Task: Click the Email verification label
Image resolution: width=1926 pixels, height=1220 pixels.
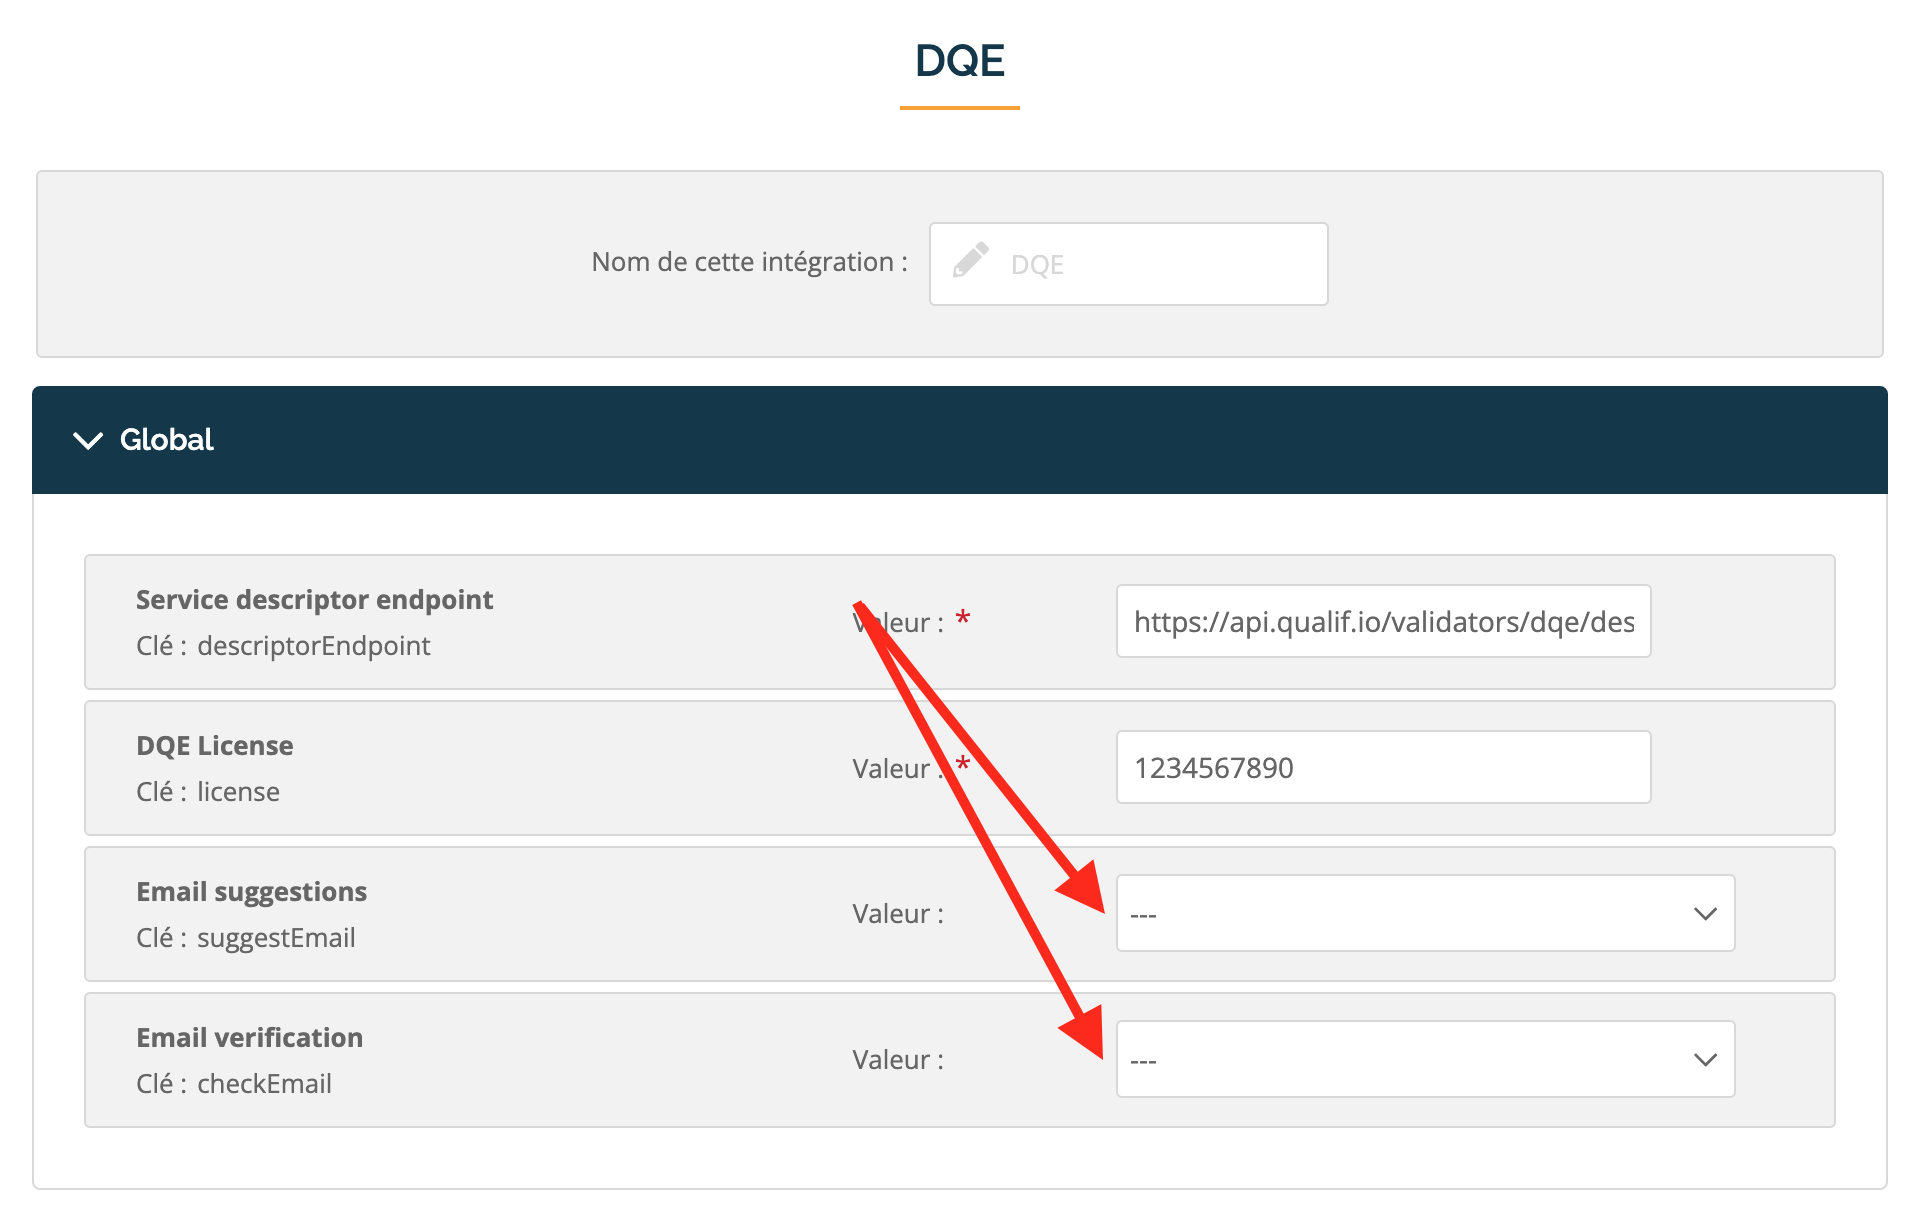Action: tap(249, 1038)
